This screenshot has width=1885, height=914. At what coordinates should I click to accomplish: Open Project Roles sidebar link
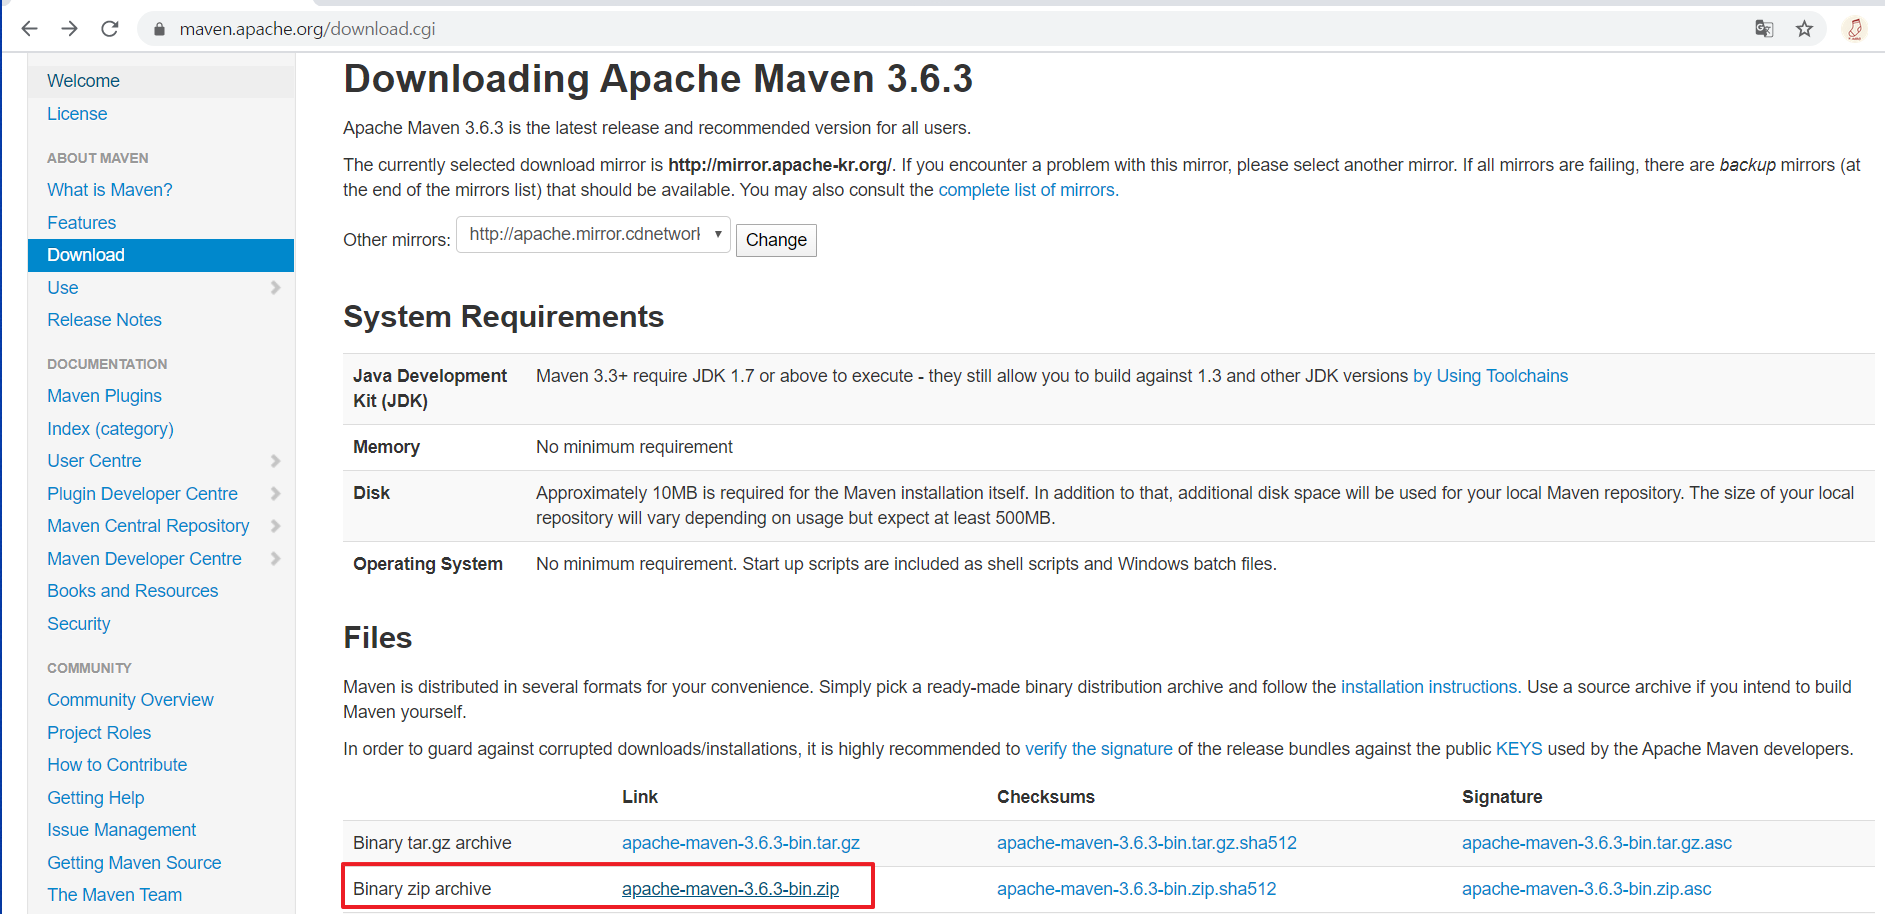pyautogui.click(x=99, y=733)
